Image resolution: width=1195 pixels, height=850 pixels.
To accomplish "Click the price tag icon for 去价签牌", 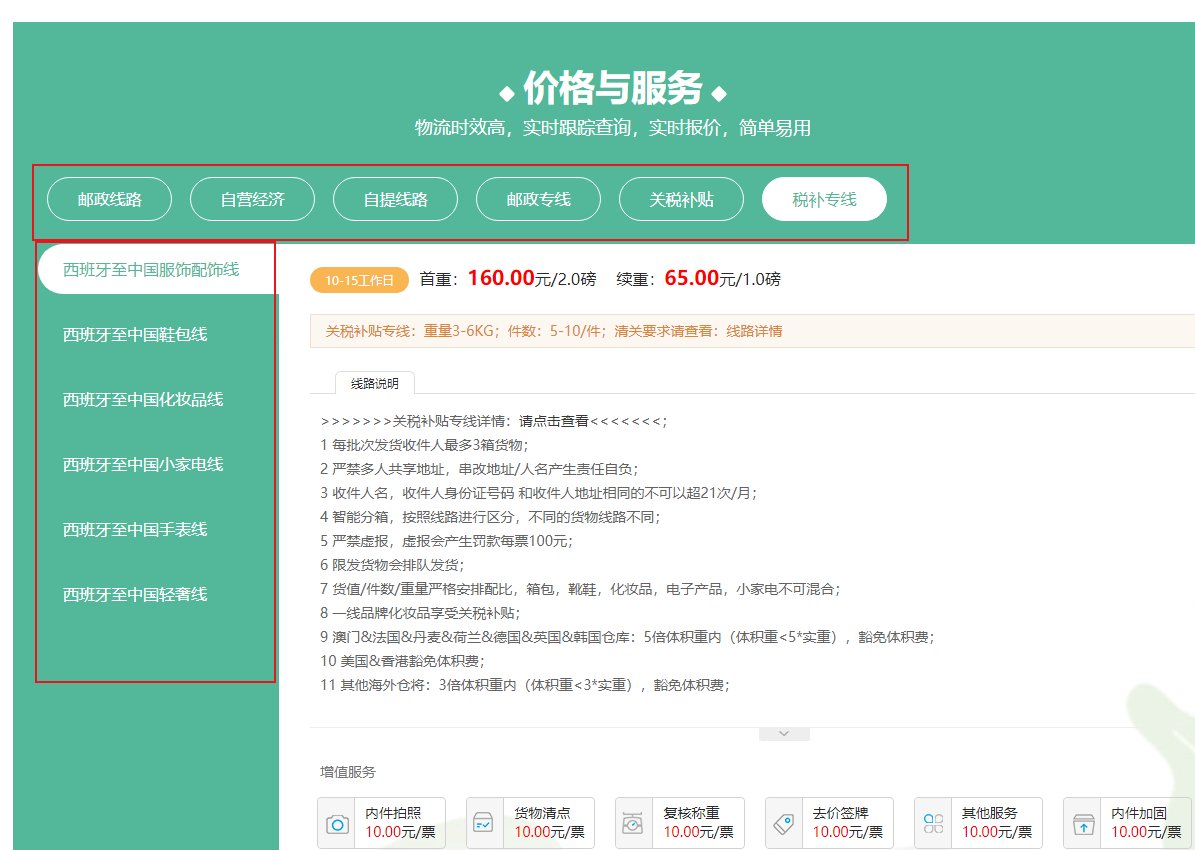I will click(x=783, y=824).
